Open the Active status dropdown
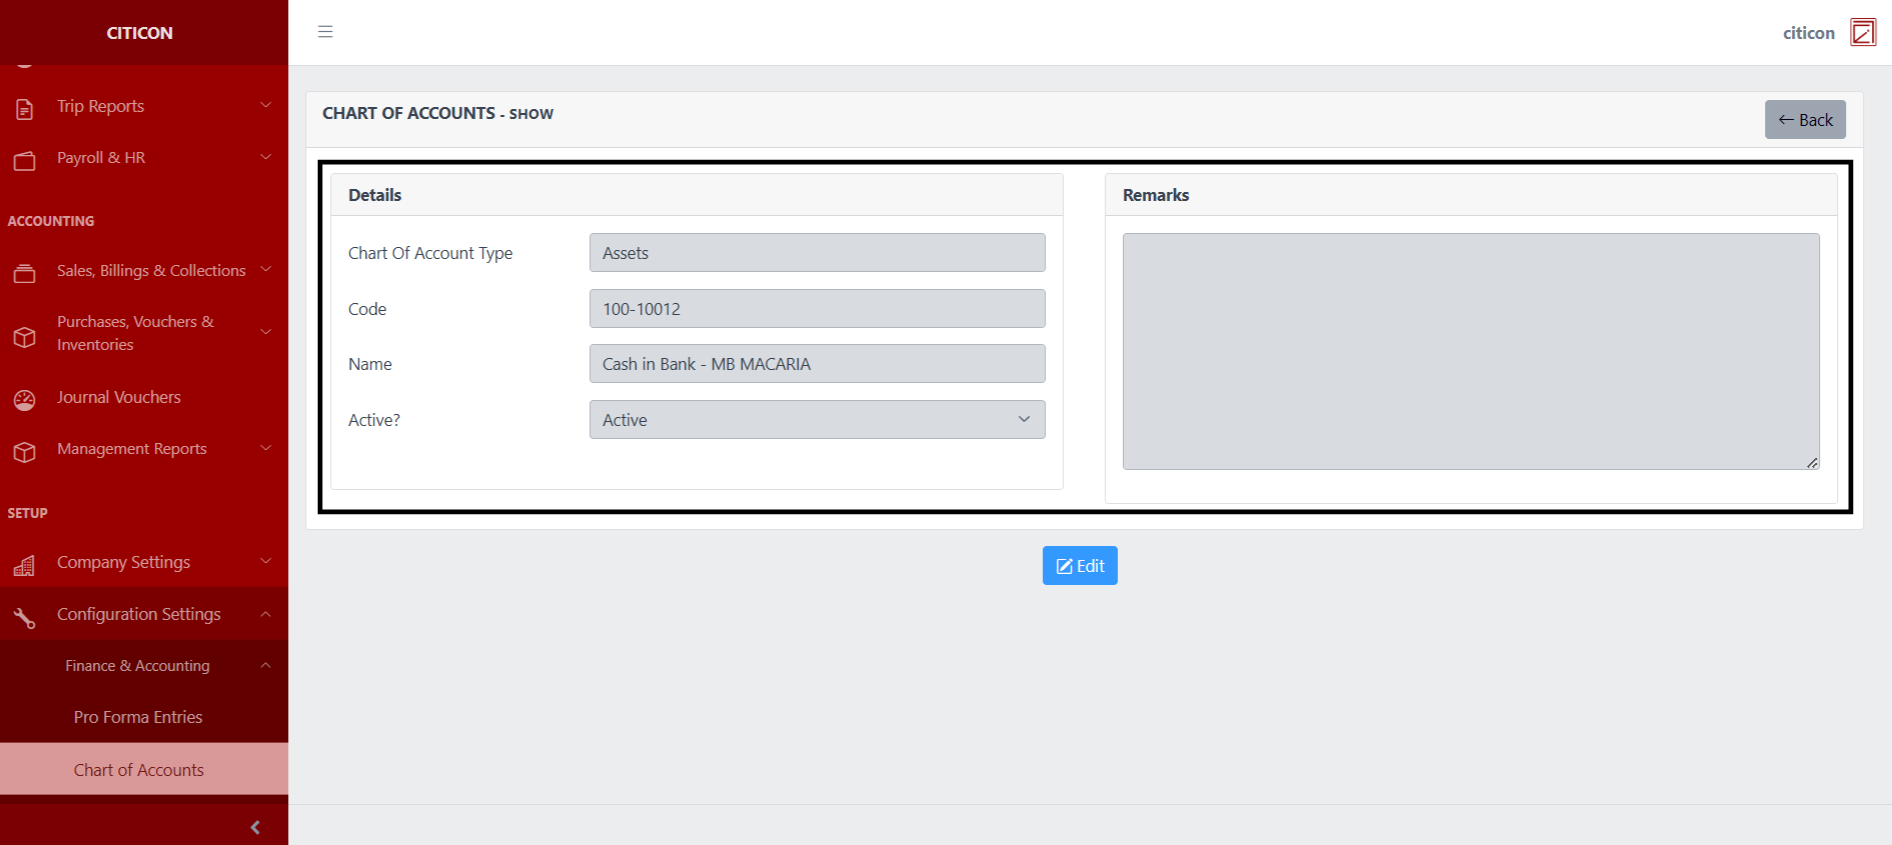This screenshot has height=845, width=1892. (816, 420)
